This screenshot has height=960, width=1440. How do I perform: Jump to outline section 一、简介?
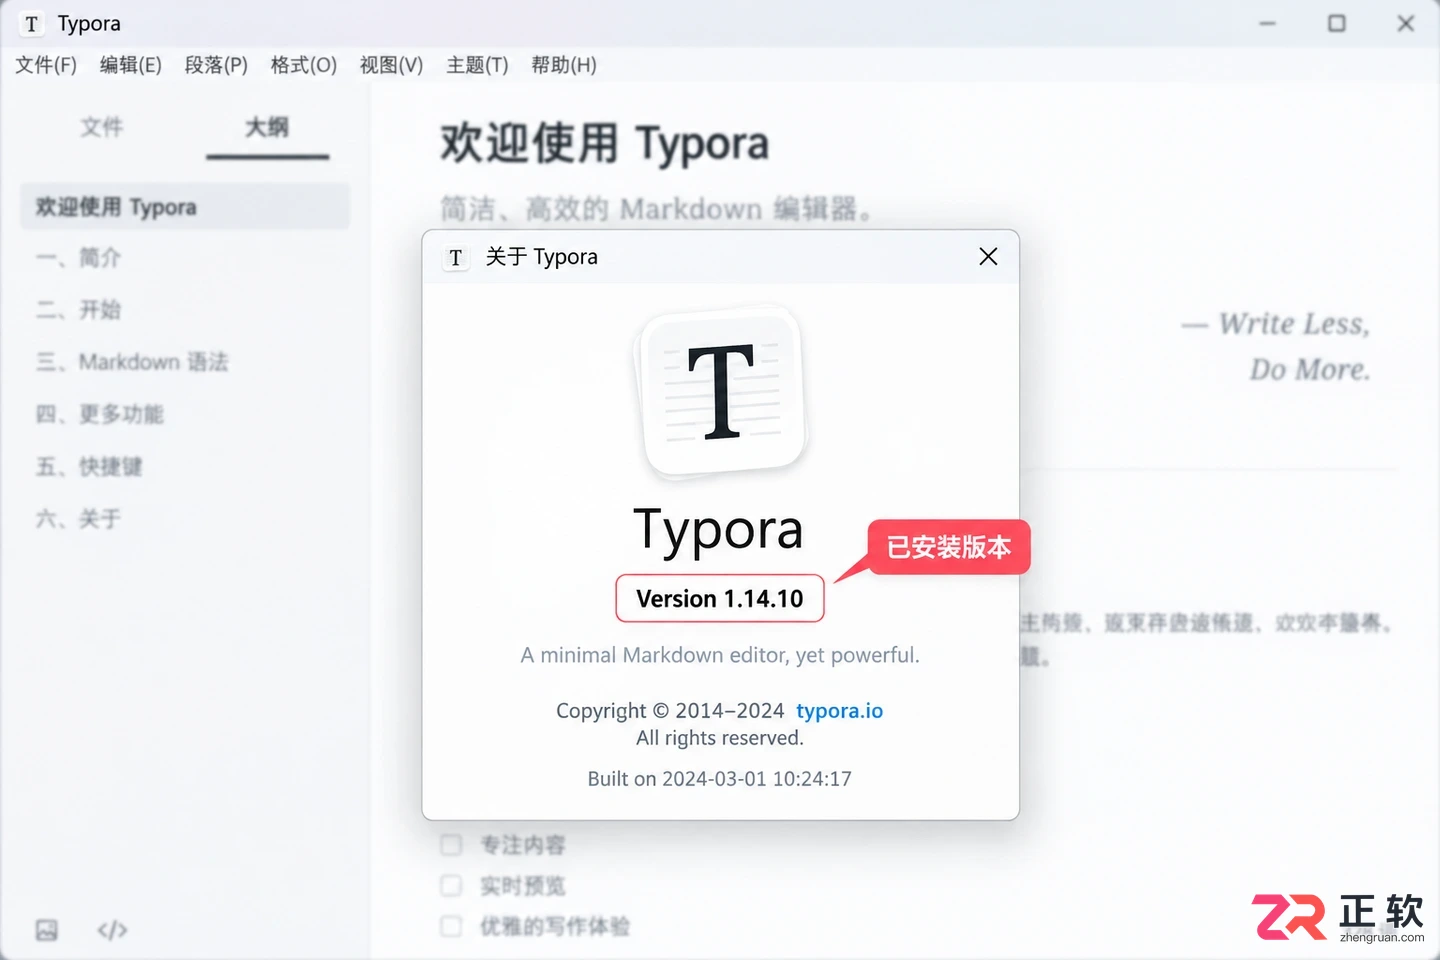click(78, 258)
